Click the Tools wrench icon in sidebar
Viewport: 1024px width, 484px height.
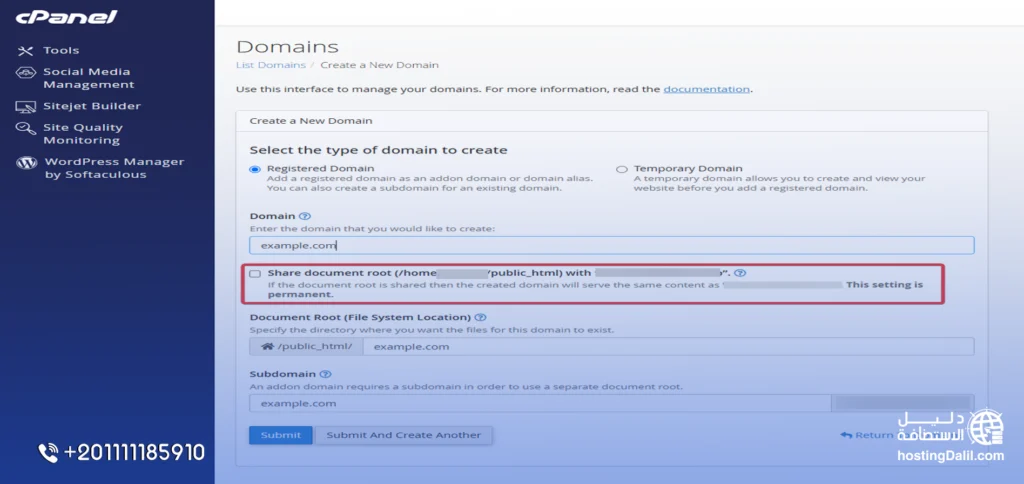click(25, 51)
